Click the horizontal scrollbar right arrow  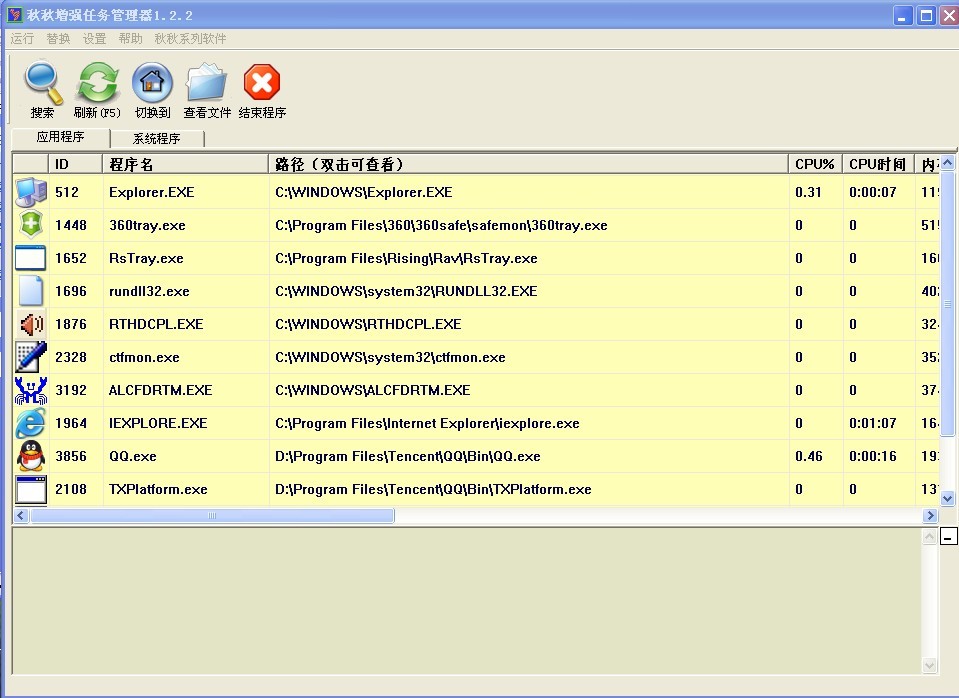click(x=931, y=515)
